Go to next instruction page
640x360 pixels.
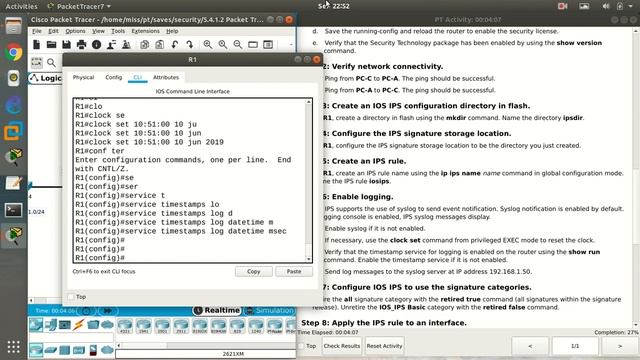tap(620, 346)
